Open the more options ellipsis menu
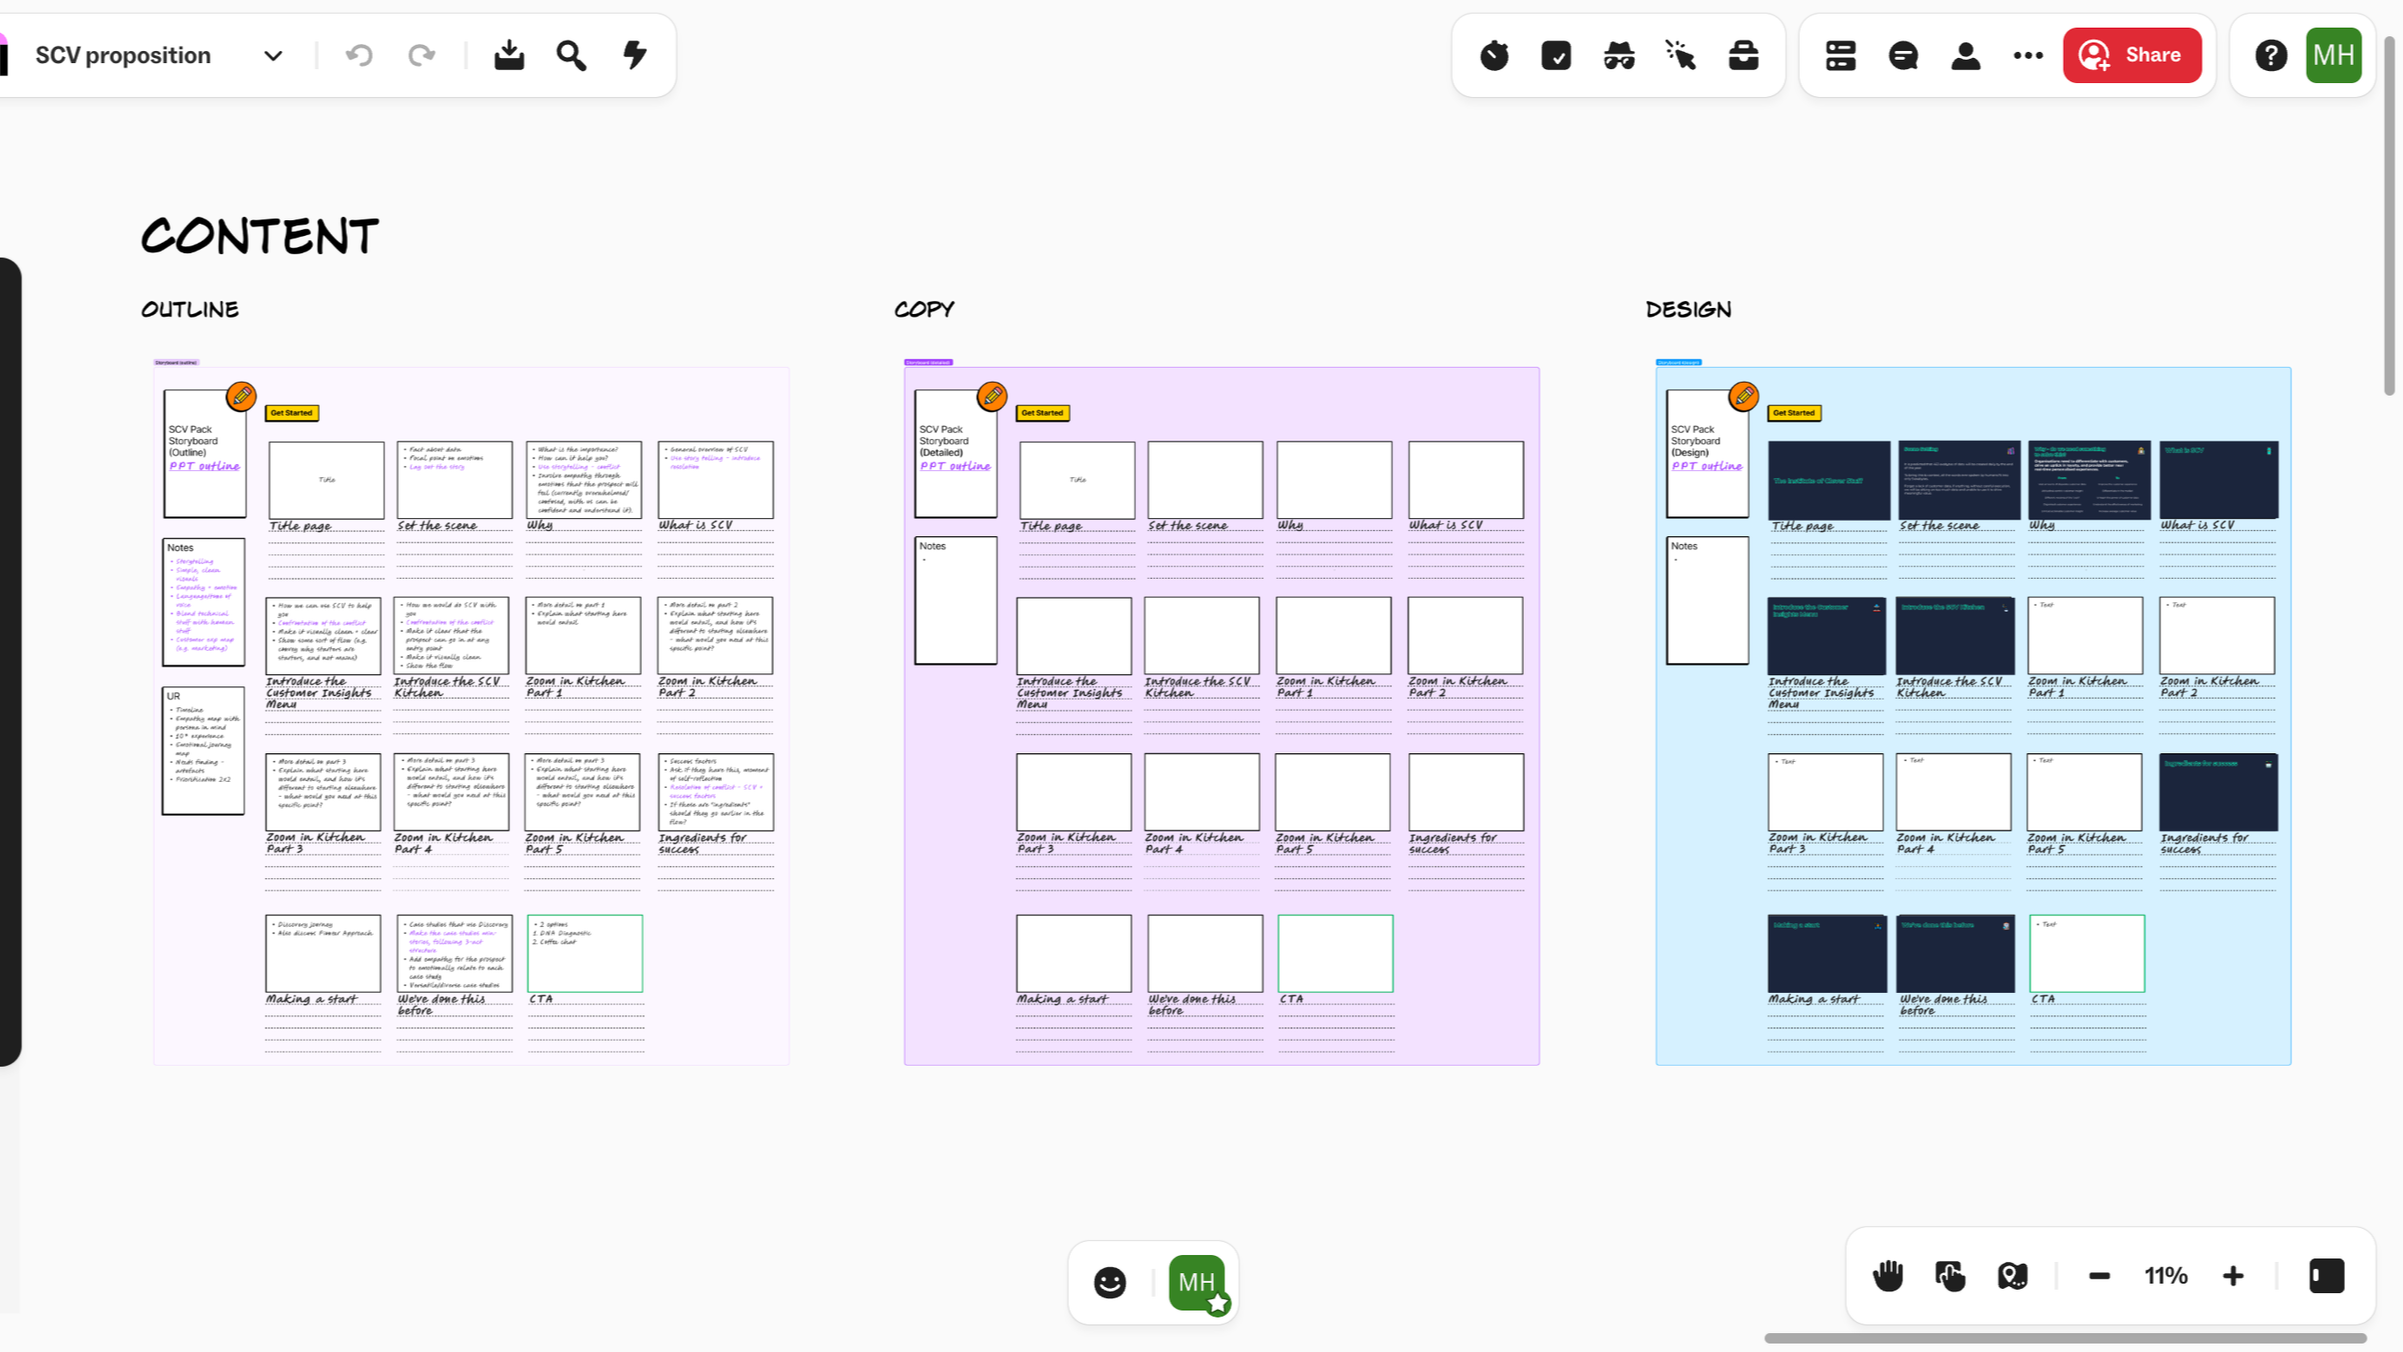2403x1352 pixels. tap(2028, 55)
